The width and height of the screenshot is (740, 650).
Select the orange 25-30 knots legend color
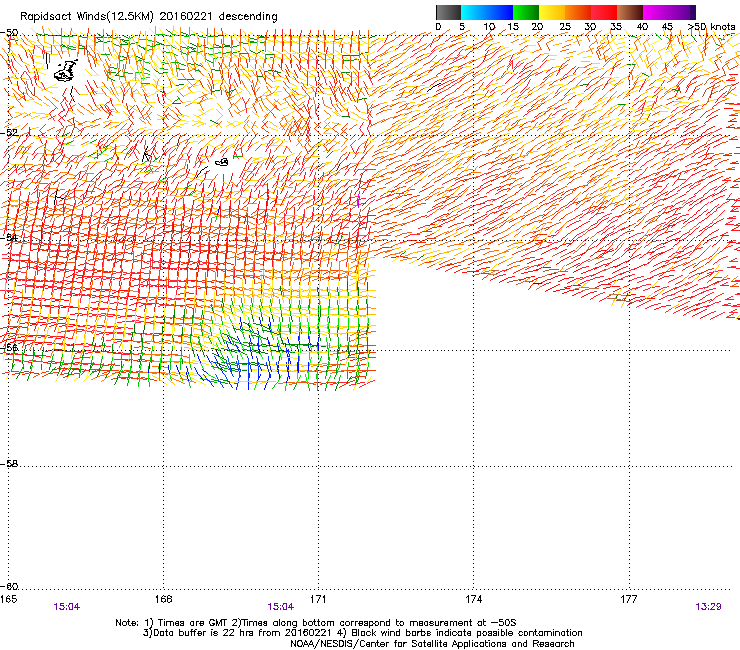click(578, 12)
